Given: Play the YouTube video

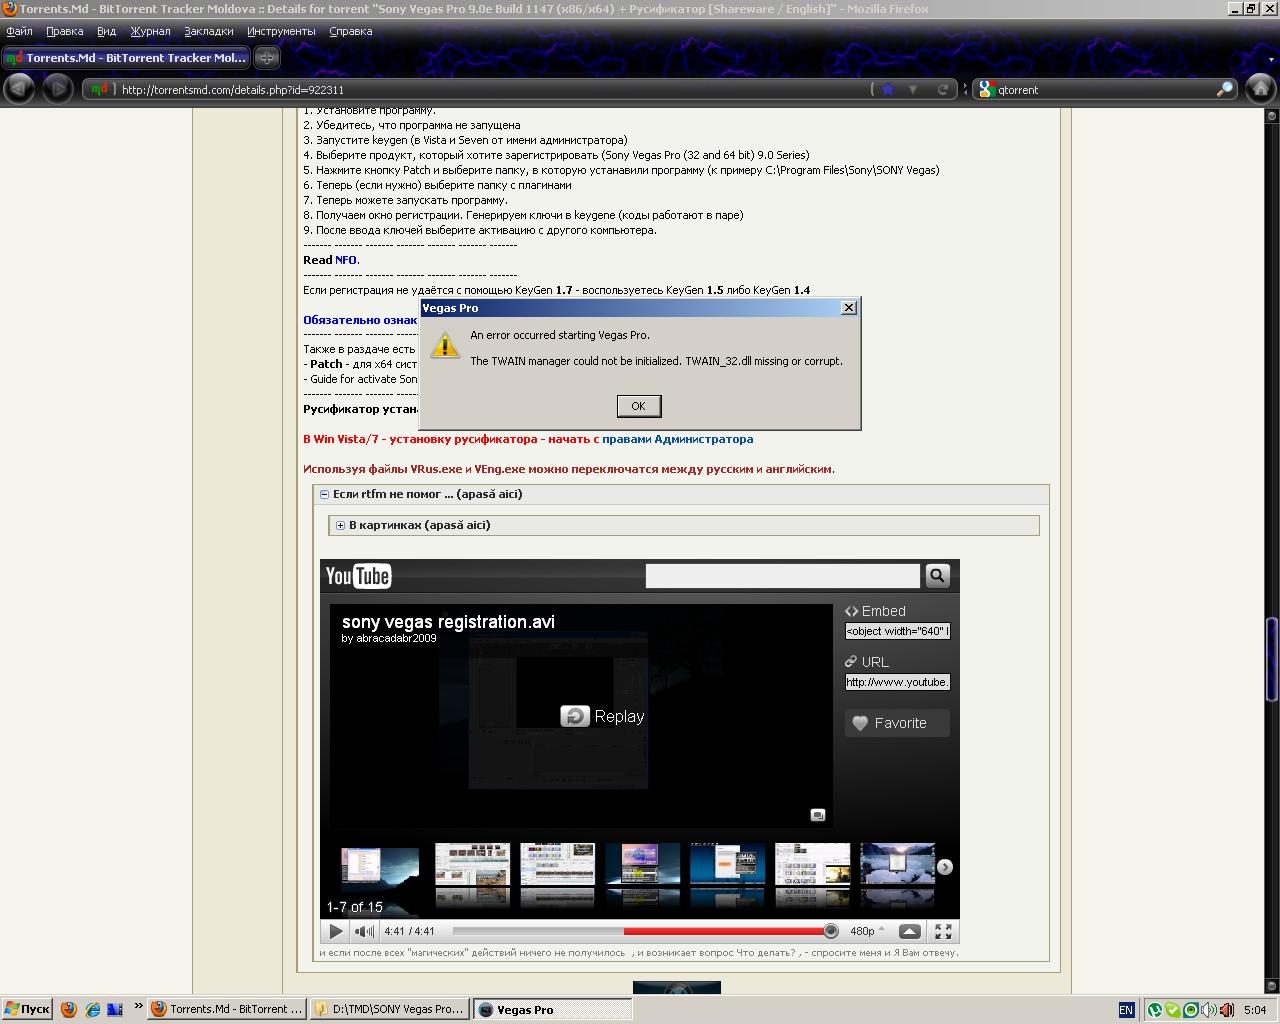Looking at the screenshot, I should pyautogui.click(x=336, y=931).
